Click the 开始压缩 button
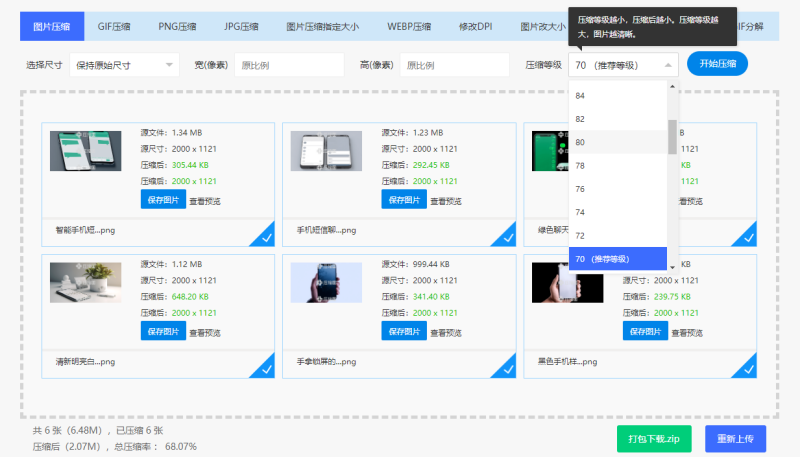This screenshot has height=457, width=800. click(717, 64)
